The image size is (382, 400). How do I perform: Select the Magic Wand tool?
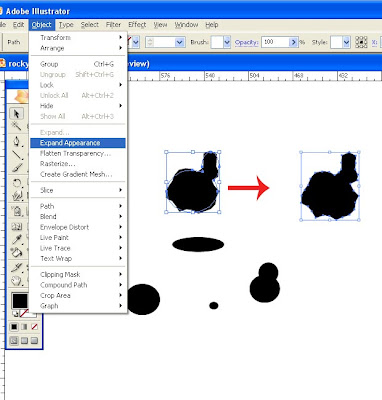pos(16,126)
